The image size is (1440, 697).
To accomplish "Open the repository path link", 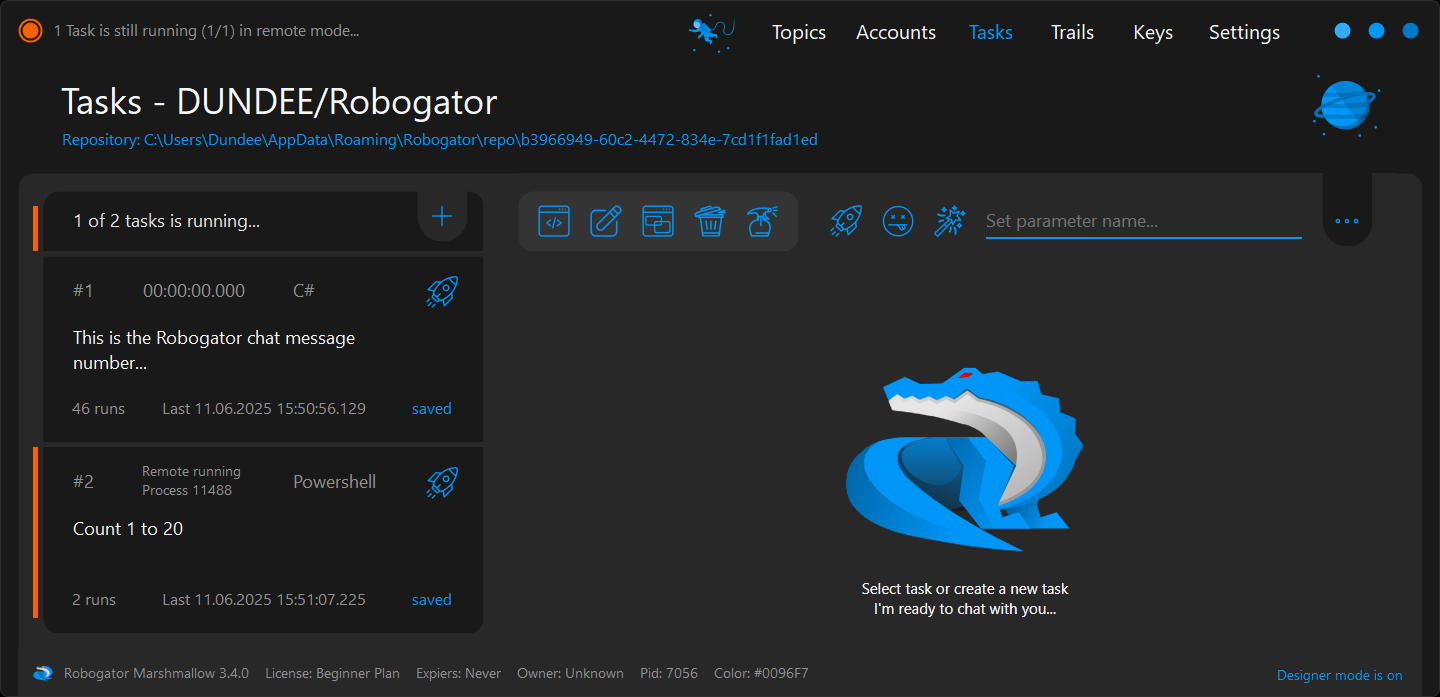I will [440, 140].
